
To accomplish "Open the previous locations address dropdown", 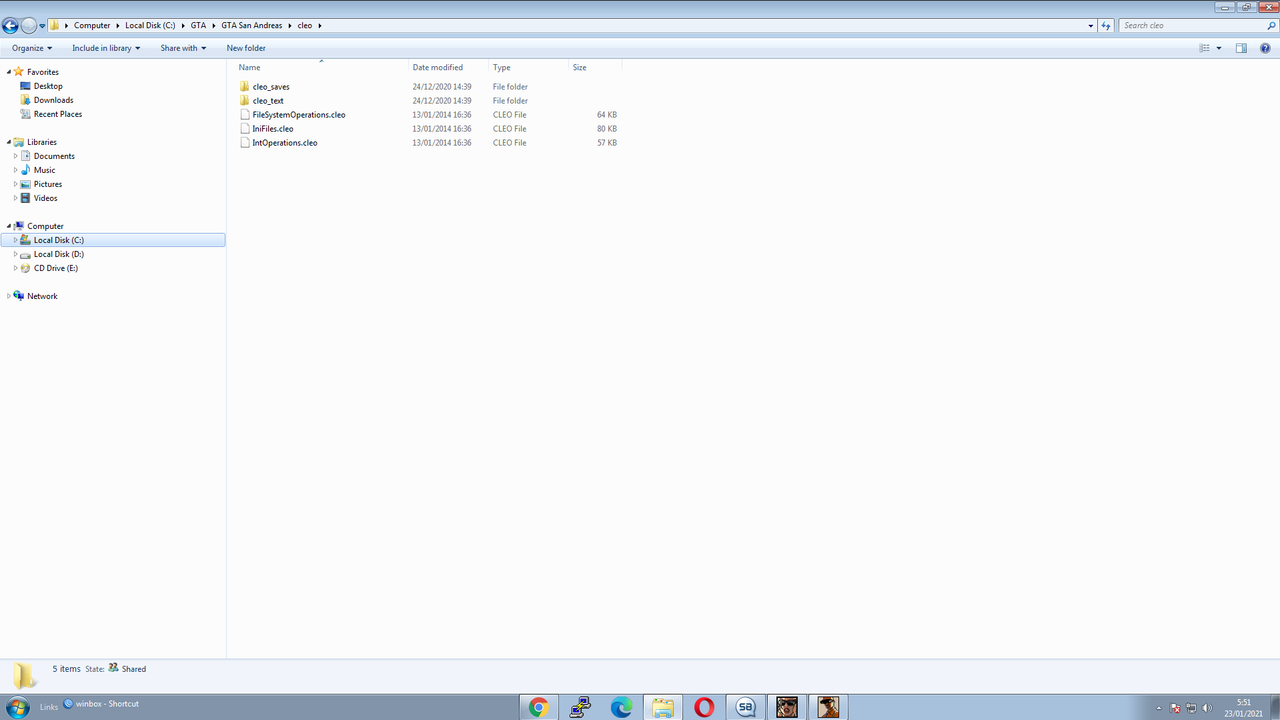I will (x=1091, y=25).
